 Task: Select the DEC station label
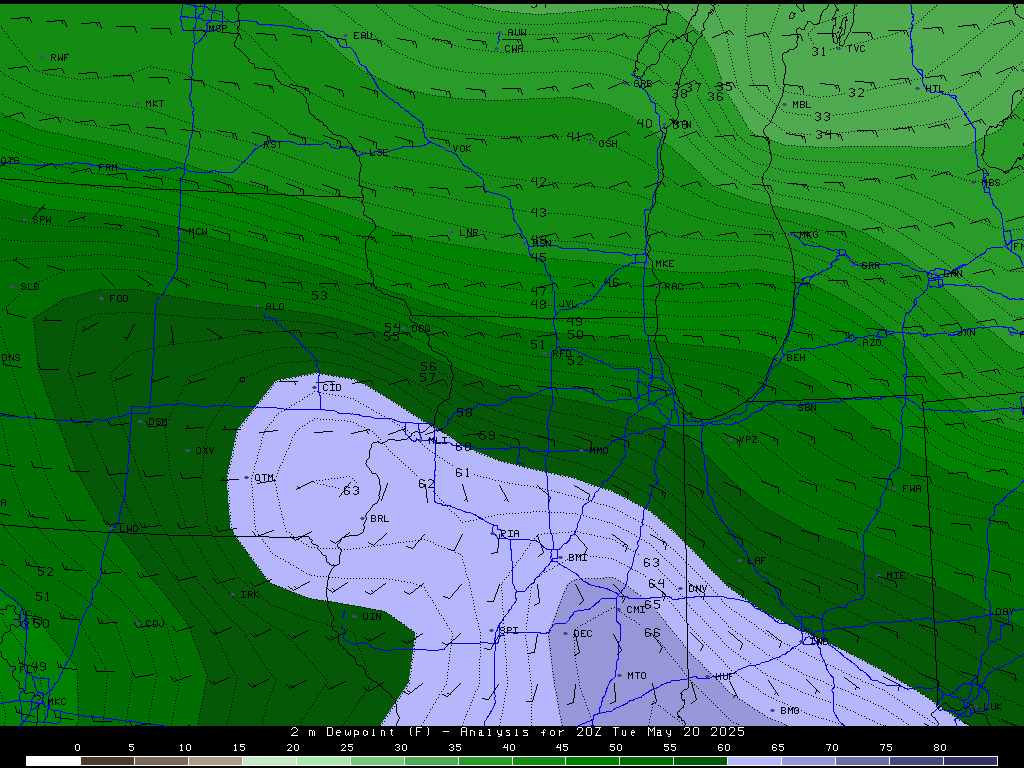[583, 634]
